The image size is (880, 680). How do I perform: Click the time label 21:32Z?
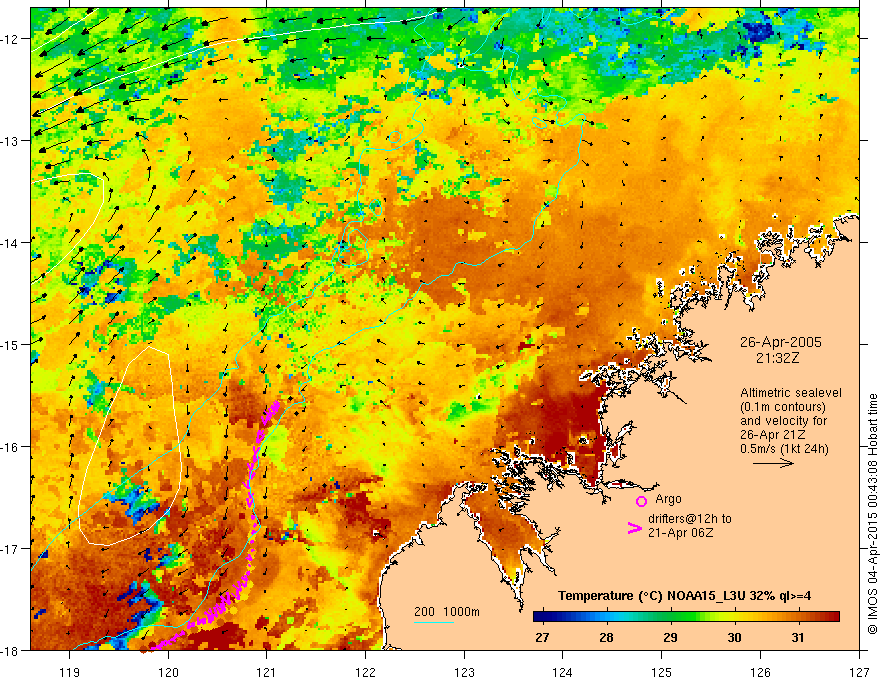tap(777, 358)
